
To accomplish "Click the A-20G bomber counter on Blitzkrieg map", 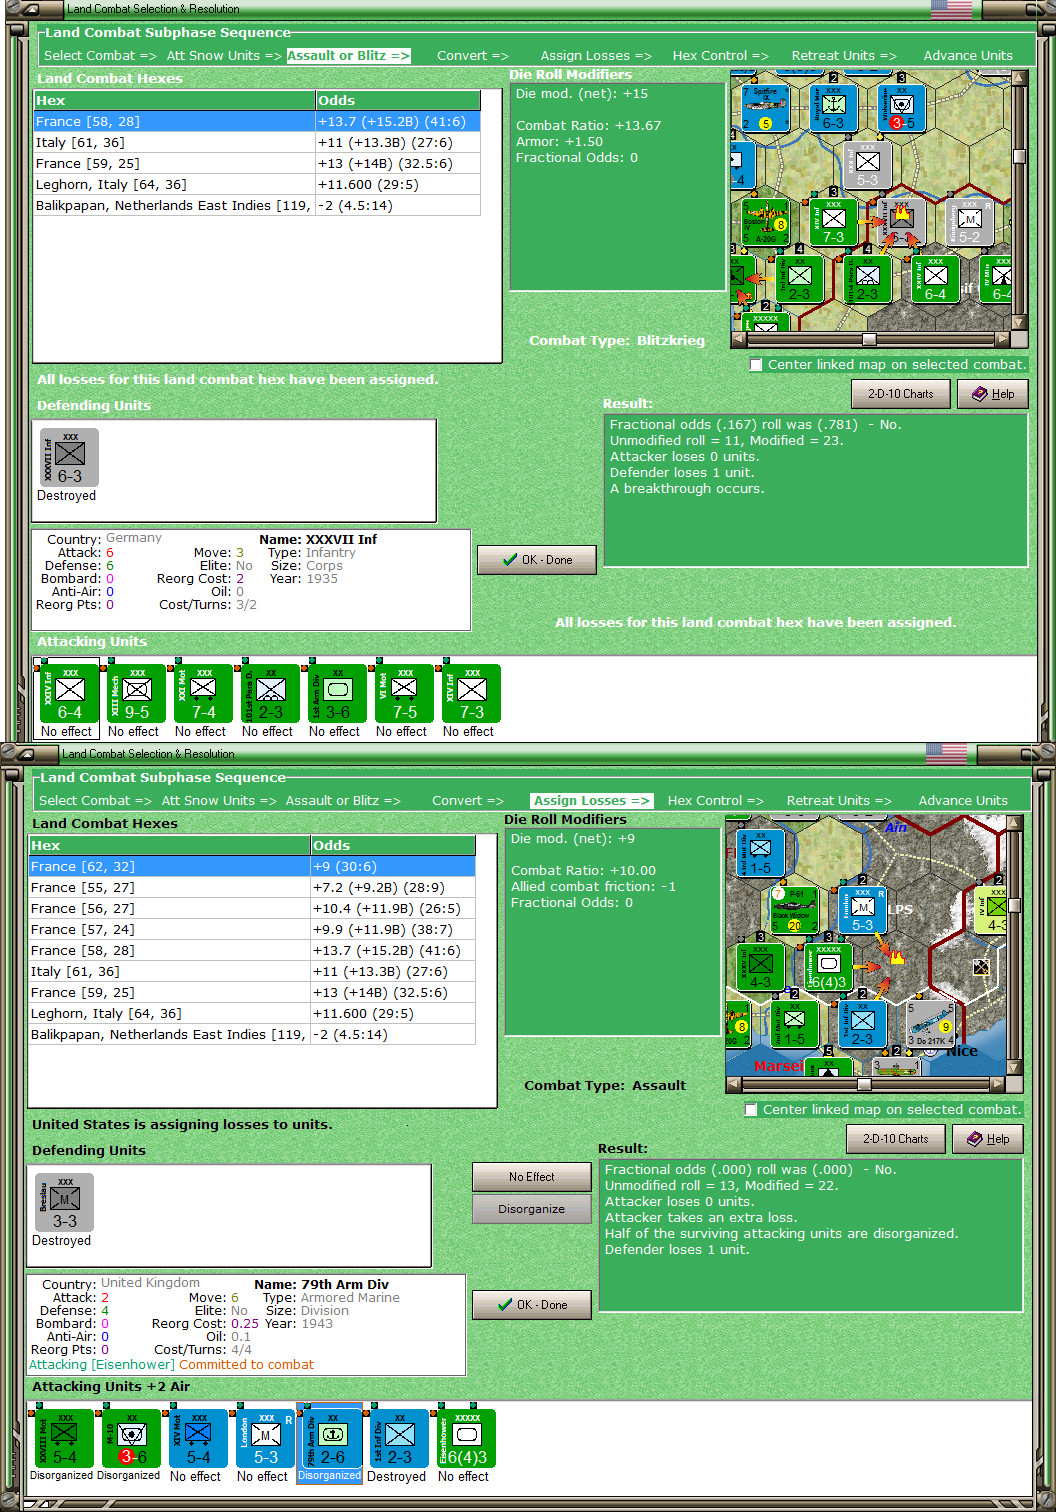I will (x=766, y=224).
